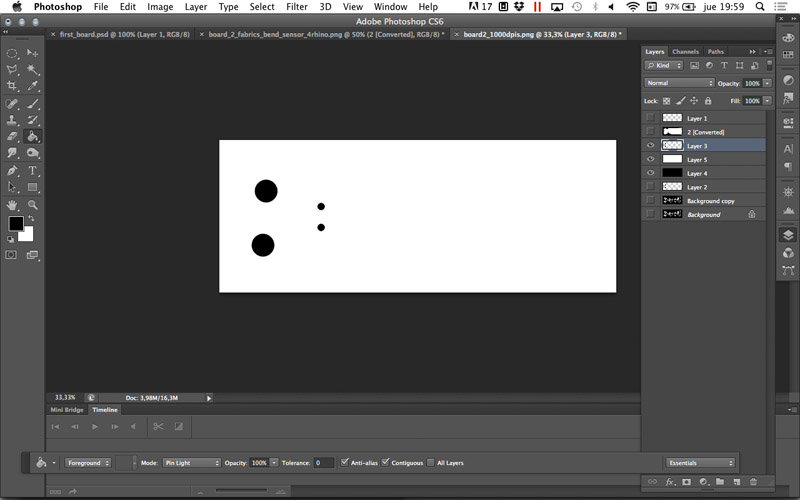Select the Elliptical Marquee tool
The image size is (800, 500).
12,53
